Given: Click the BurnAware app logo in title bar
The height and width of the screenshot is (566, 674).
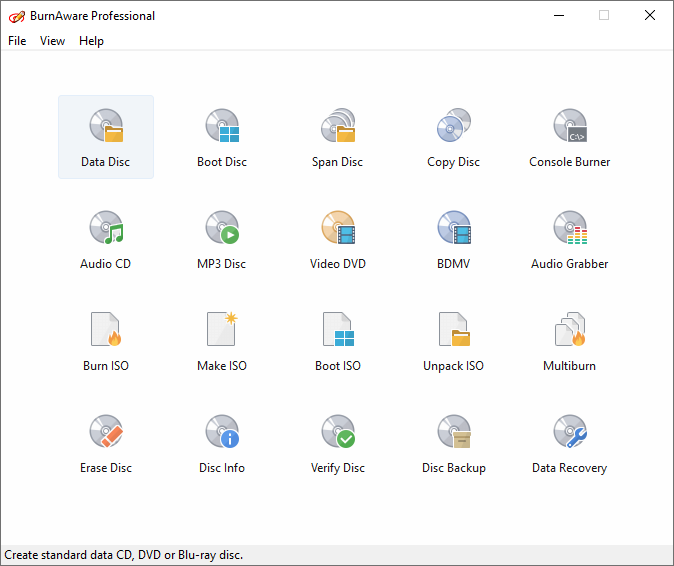Looking at the screenshot, I should (x=17, y=16).
